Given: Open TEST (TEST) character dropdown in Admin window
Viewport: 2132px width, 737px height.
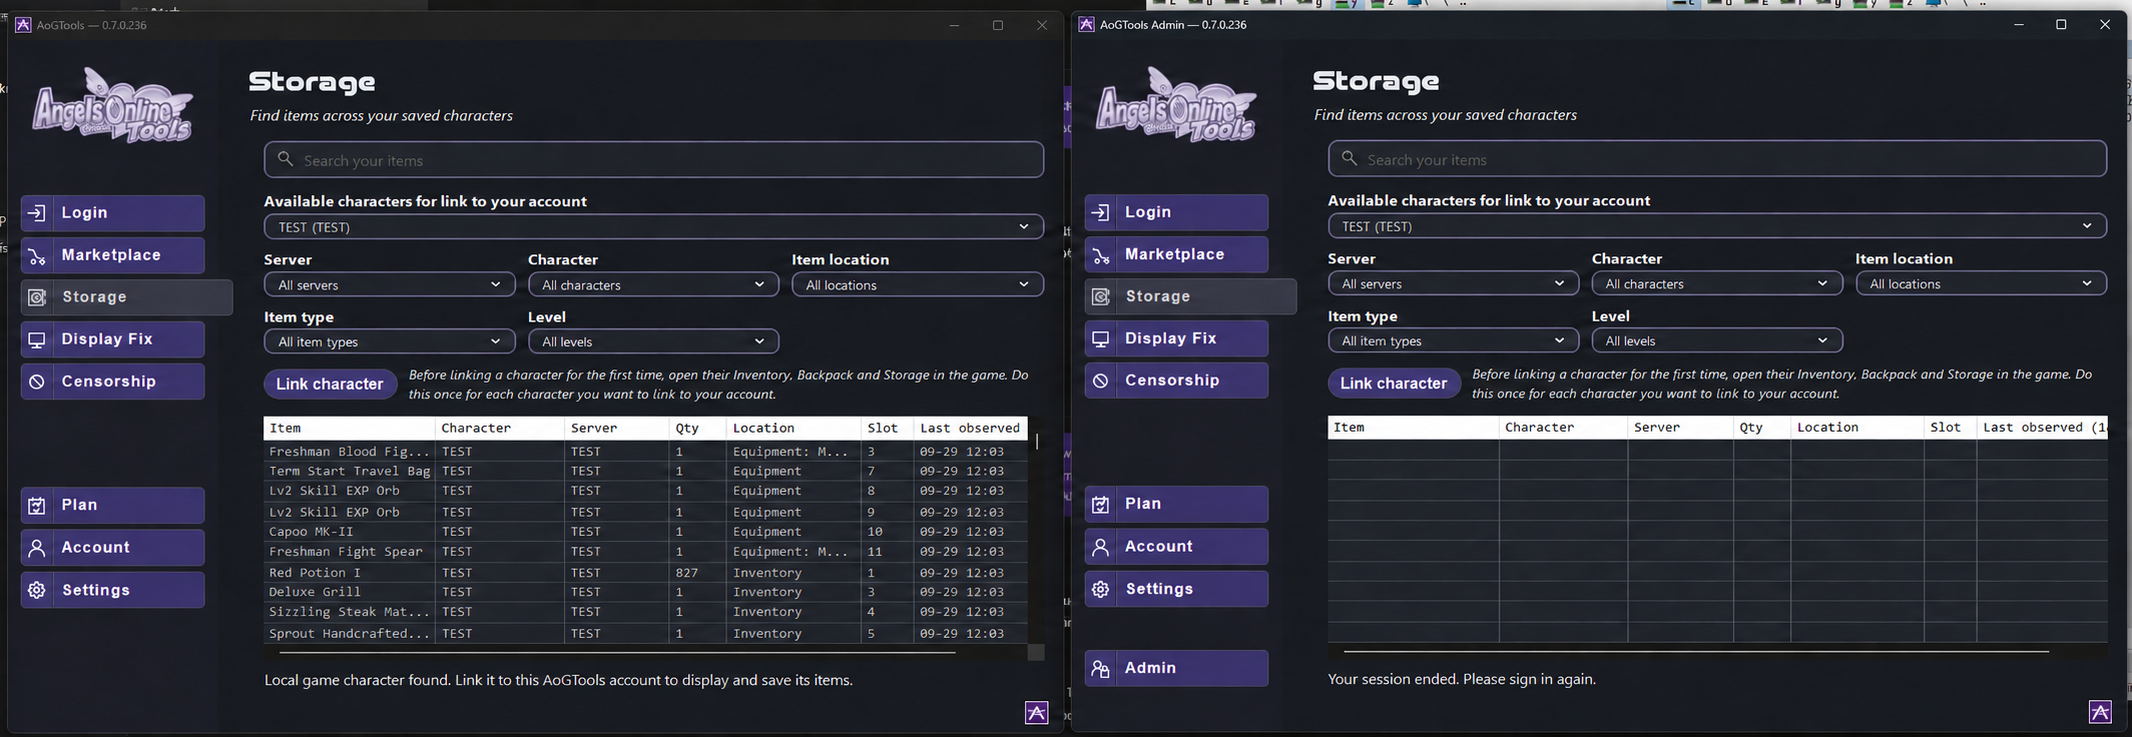Looking at the screenshot, I should 1717,226.
